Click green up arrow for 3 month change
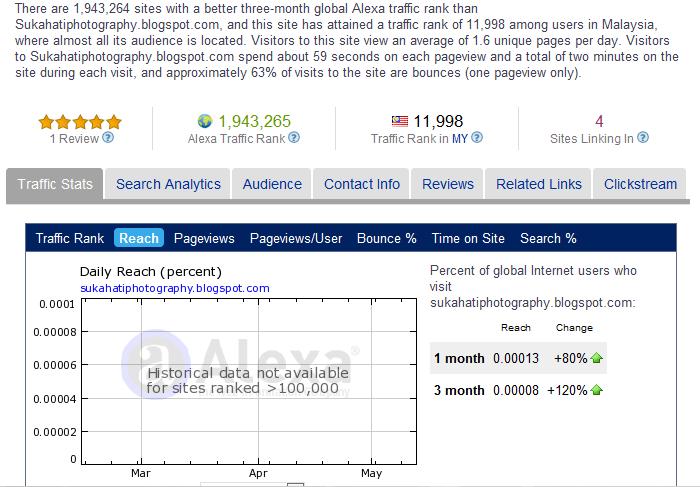 pos(596,390)
